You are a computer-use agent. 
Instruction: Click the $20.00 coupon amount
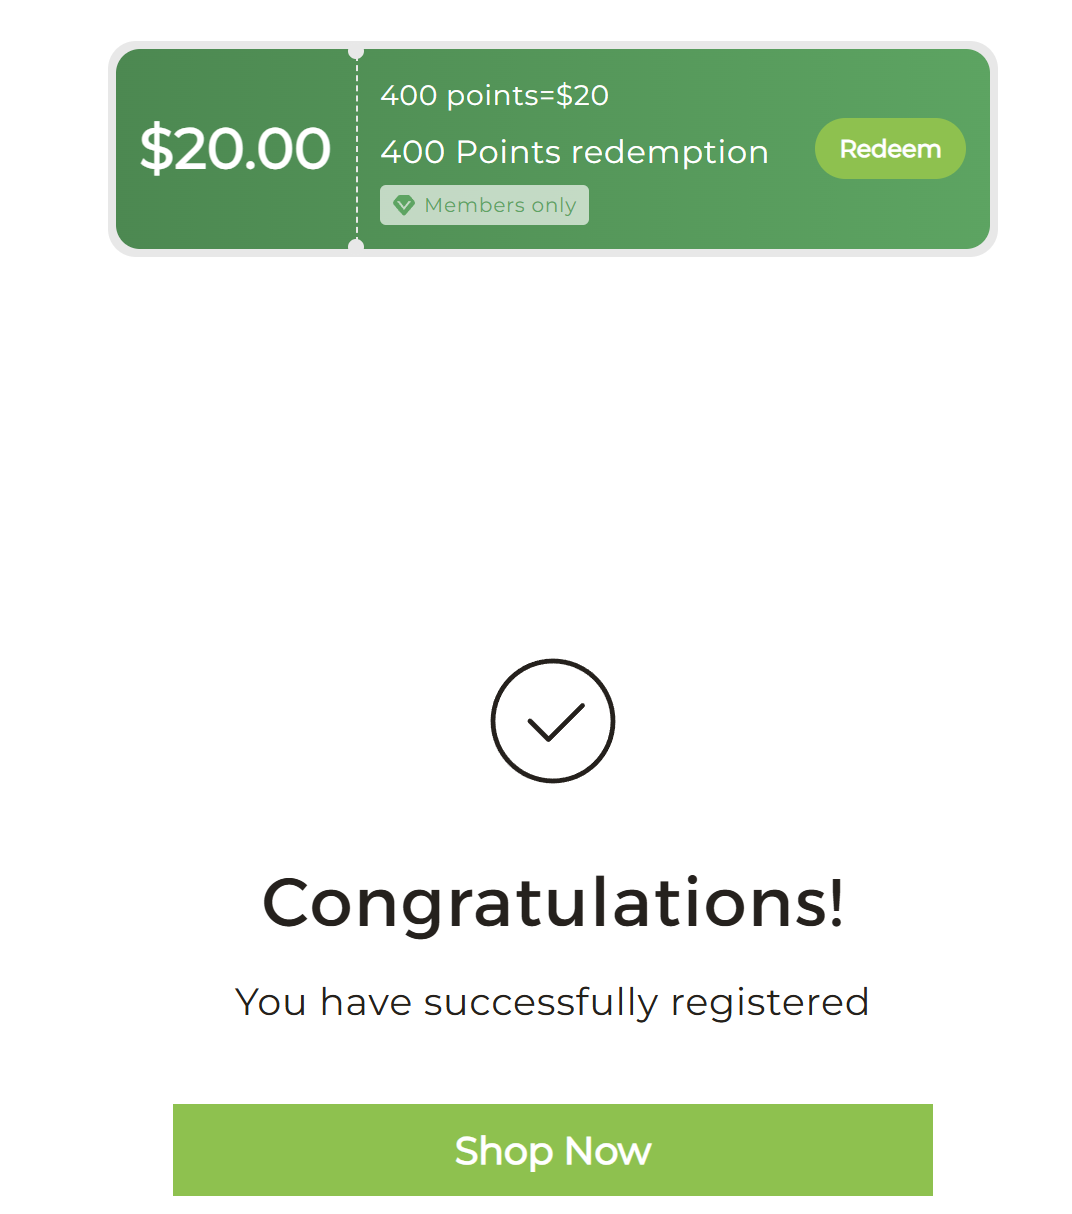235,149
